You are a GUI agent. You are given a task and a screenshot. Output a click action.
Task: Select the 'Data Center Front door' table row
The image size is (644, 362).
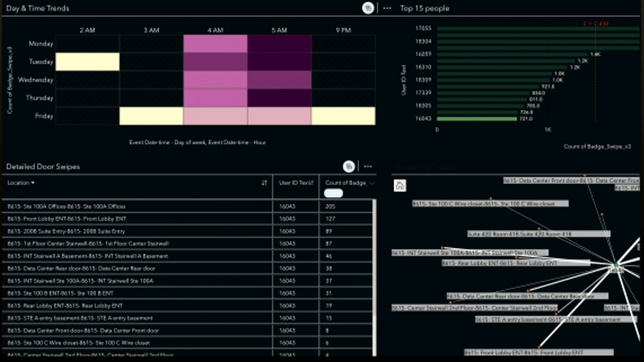coord(187,330)
